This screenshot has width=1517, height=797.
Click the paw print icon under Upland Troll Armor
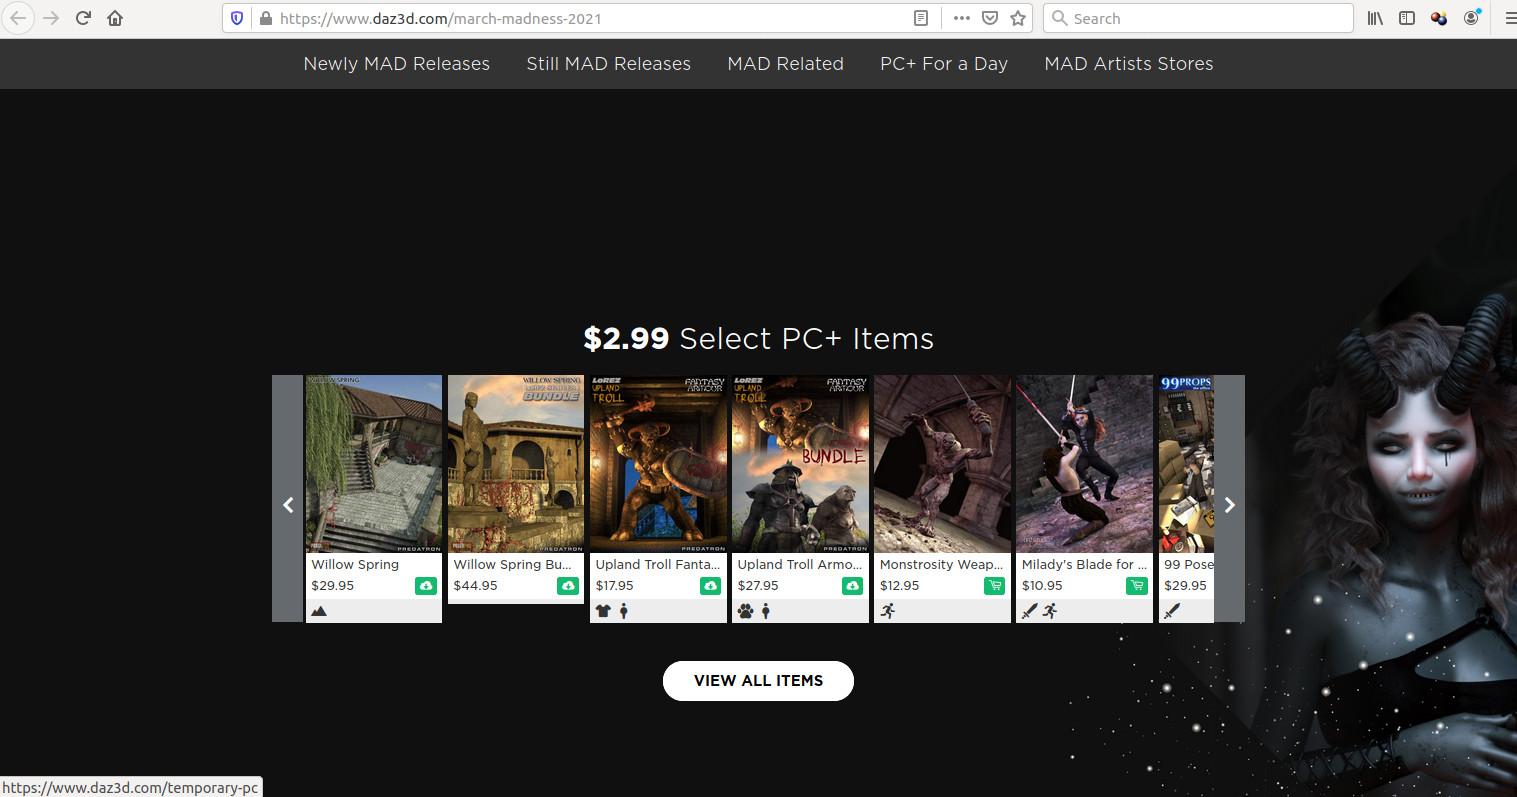pyautogui.click(x=745, y=611)
